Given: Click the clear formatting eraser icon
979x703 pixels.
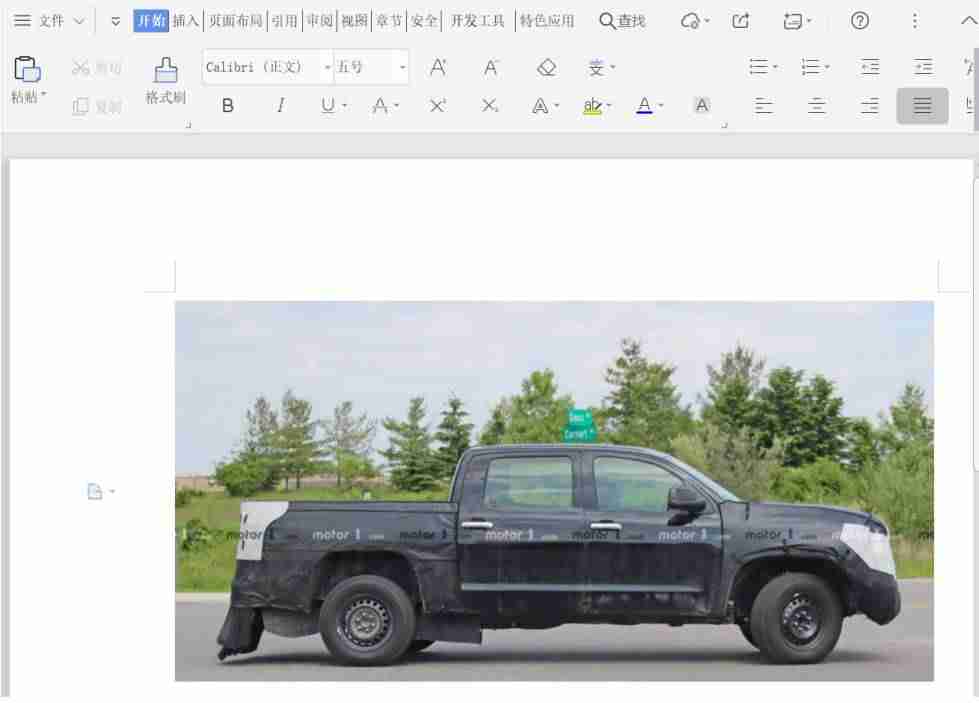Looking at the screenshot, I should [x=546, y=67].
